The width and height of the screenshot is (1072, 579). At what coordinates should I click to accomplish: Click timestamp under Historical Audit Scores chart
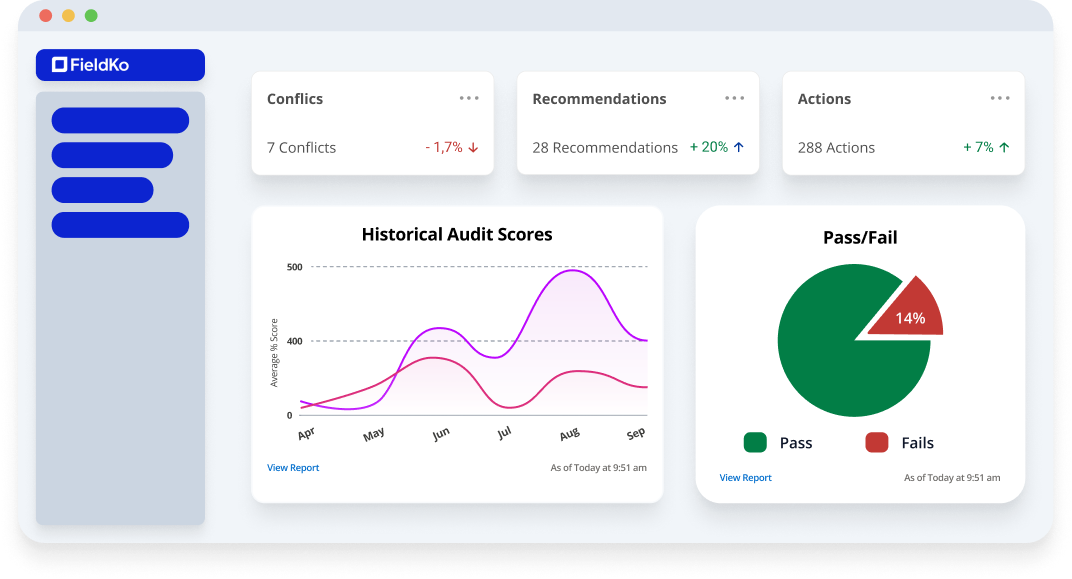598,468
